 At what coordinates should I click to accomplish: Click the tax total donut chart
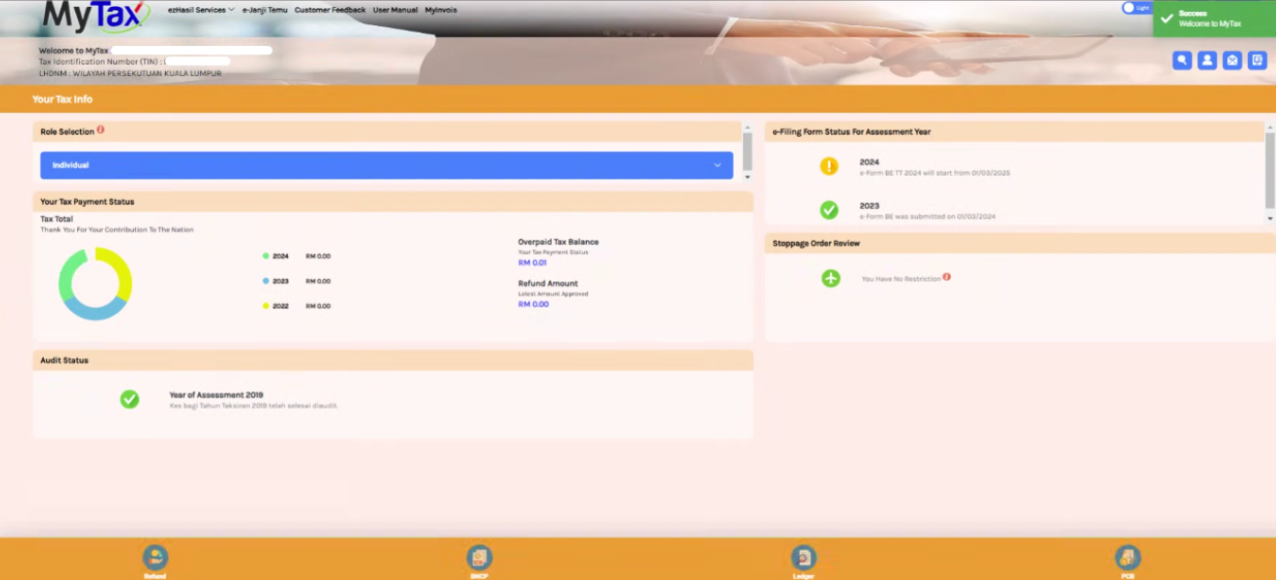point(95,284)
